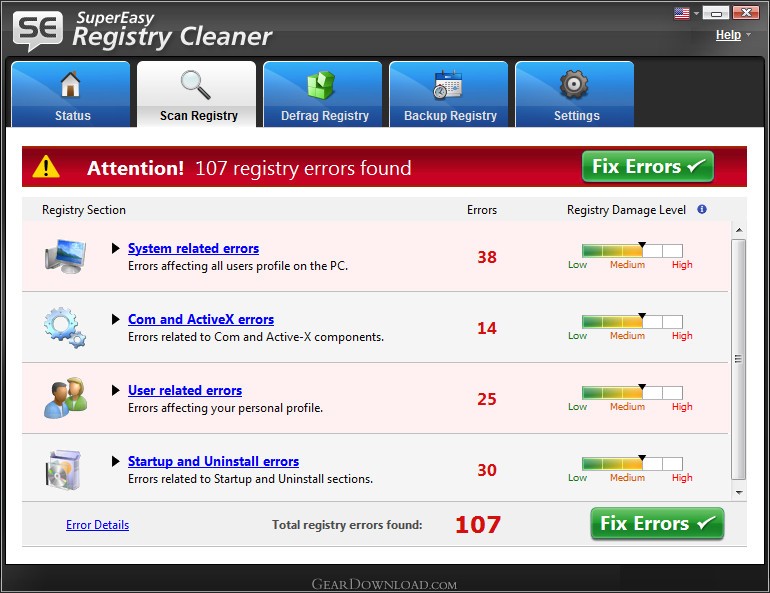Click the scrollbar down arrow
This screenshot has height=593, width=770.
pos(739,493)
